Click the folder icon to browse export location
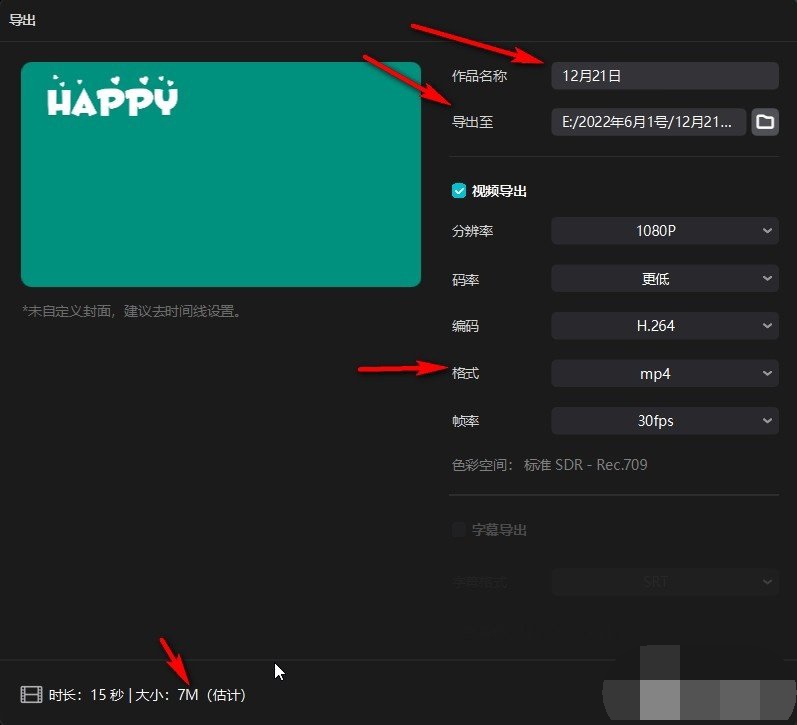The width and height of the screenshot is (797, 725). pyautogui.click(x=765, y=122)
